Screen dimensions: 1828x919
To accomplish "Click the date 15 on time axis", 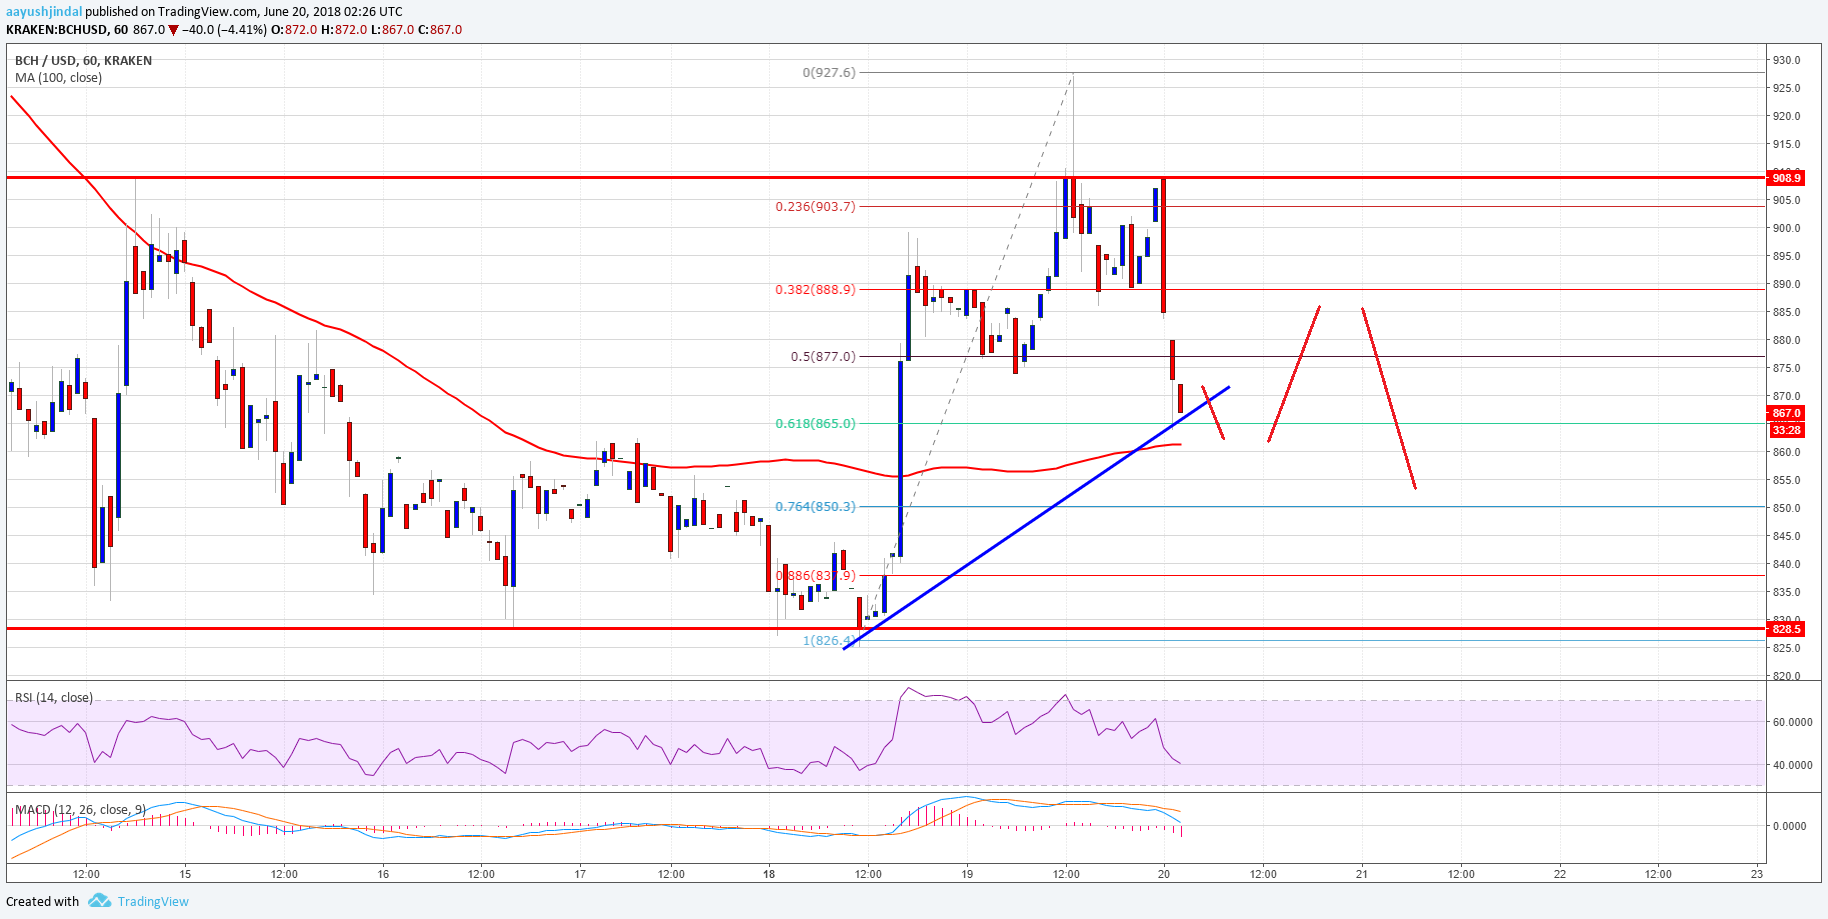I will tap(185, 874).
